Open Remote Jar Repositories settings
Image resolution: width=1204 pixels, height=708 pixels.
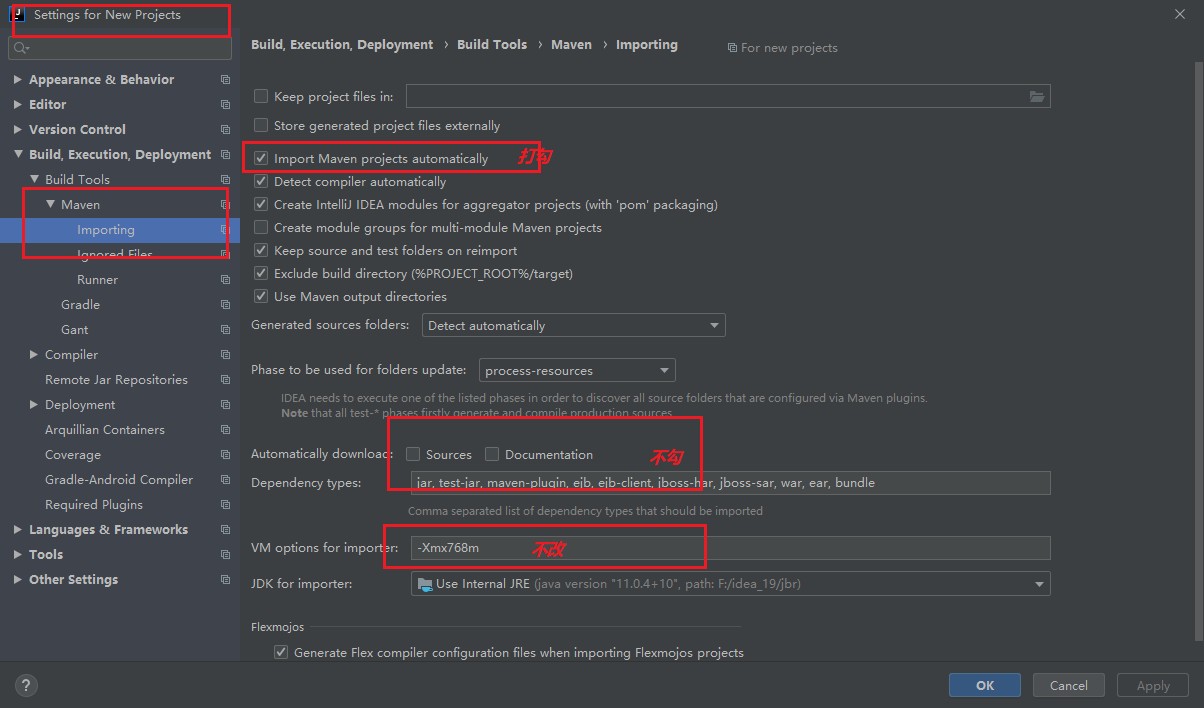[116, 380]
